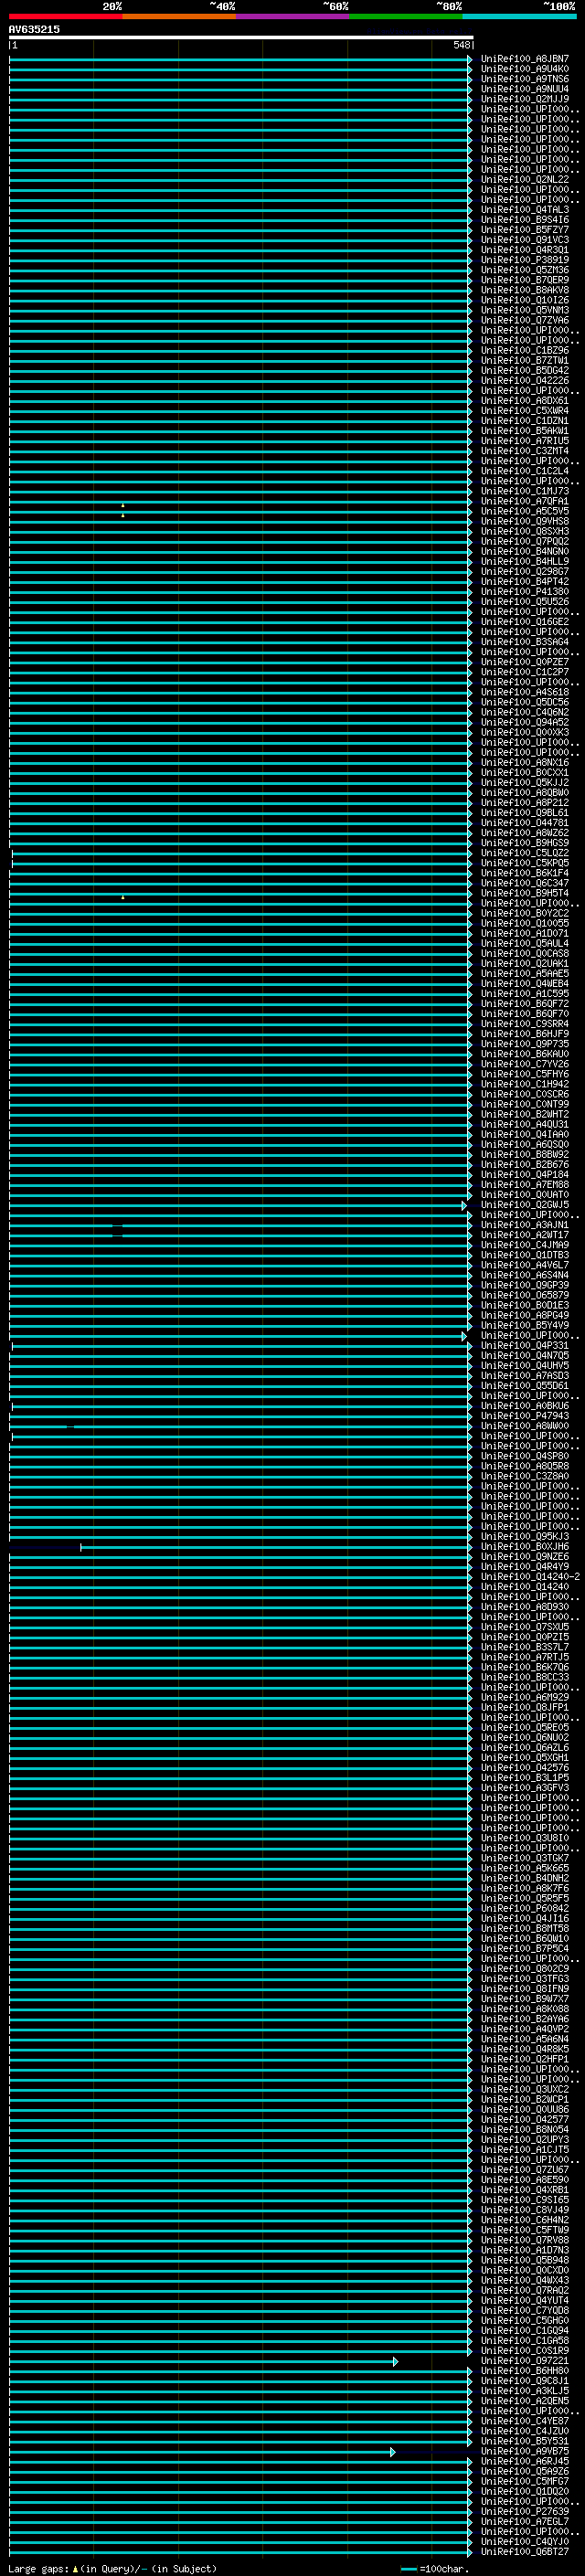This screenshot has height=2576, width=585.
Task: Select subject label UniRef100_O65879
Action: point(524,1295)
